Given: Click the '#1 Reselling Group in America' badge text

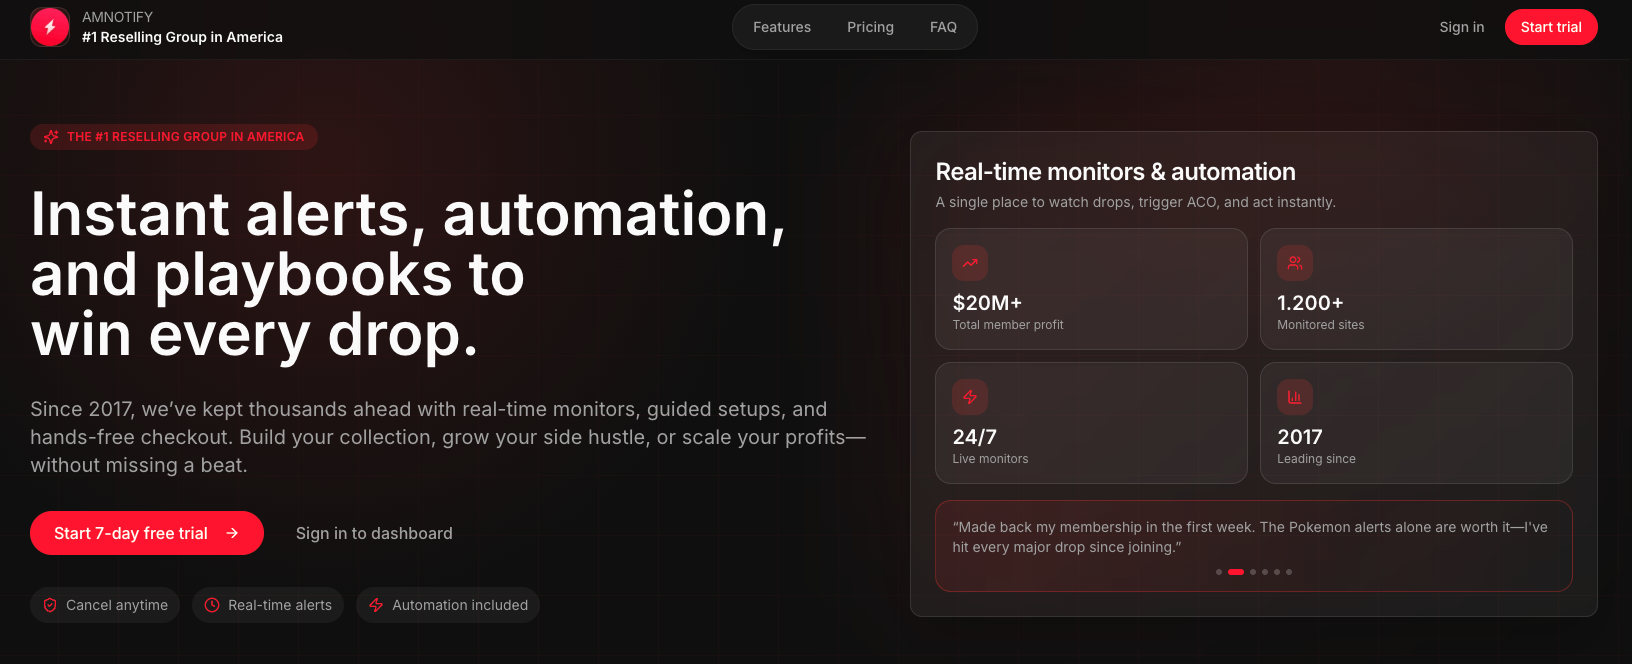Looking at the screenshot, I should [x=185, y=137].
